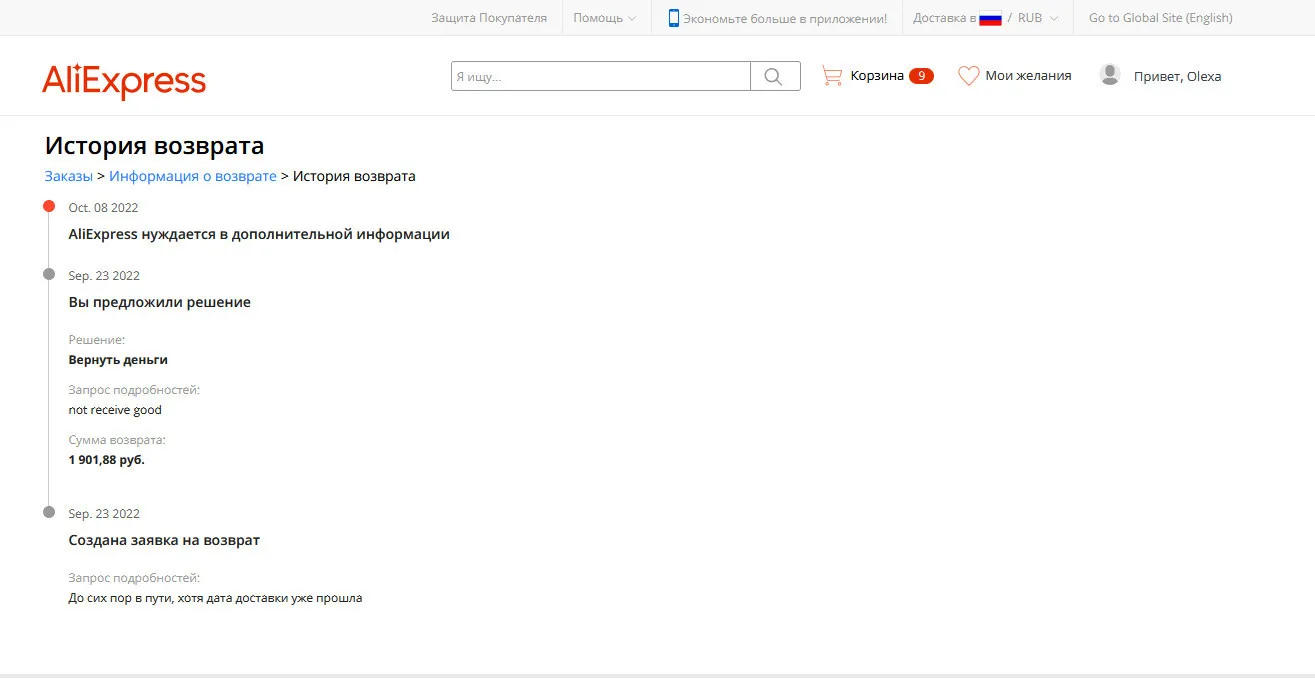
Task: Open Мои желания wishlist
Action: point(1028,76)
